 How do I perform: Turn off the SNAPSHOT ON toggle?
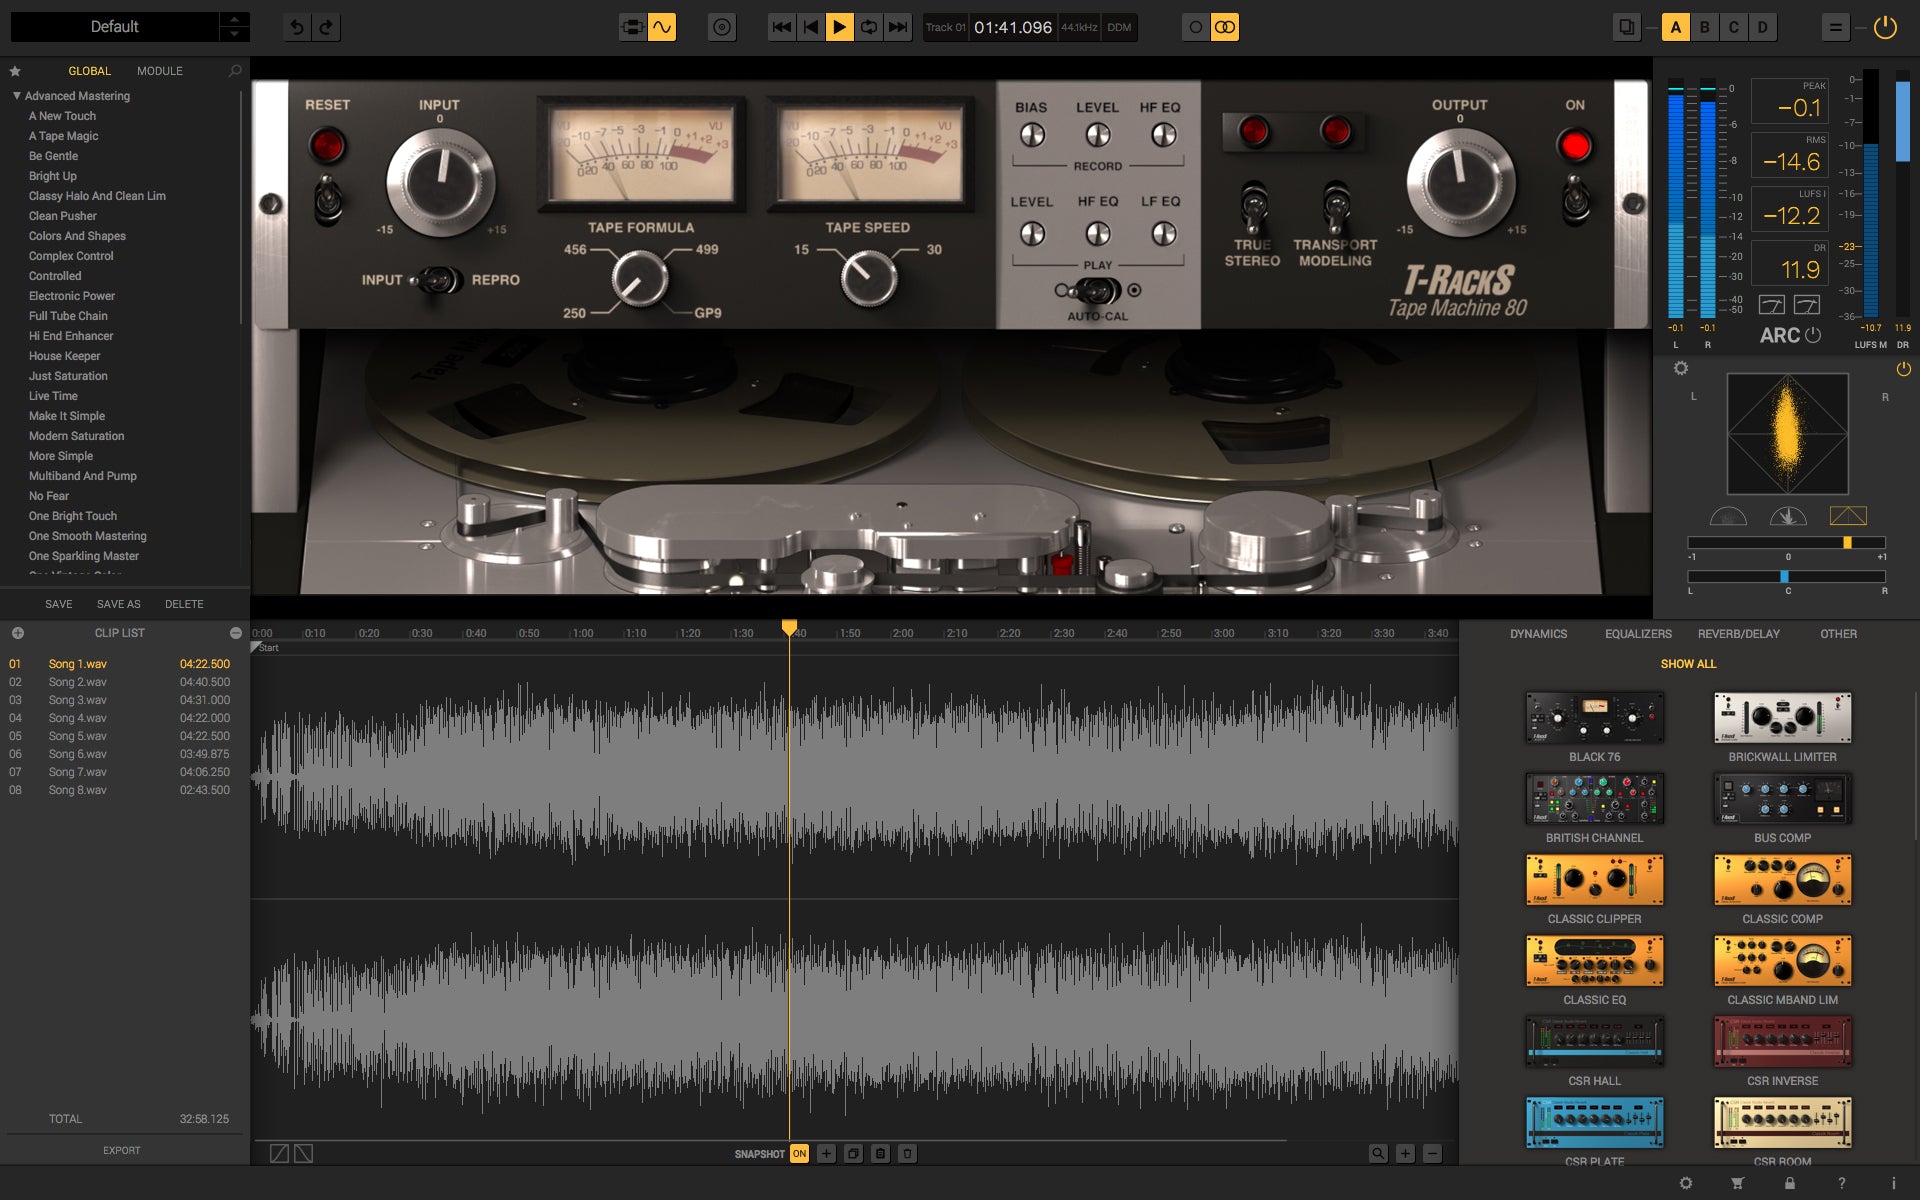tap(799, 1153)
